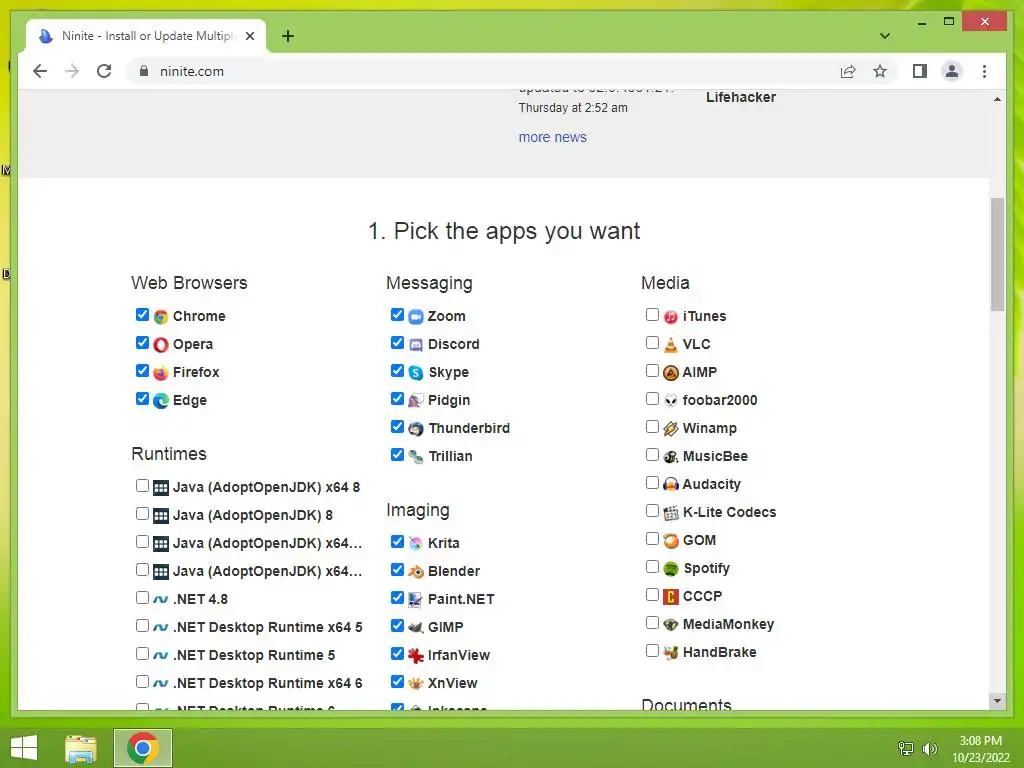This screenshot has height=768, width=1024.
Task: Click the foobar2000 alien icon
Action: click(671, 401)
